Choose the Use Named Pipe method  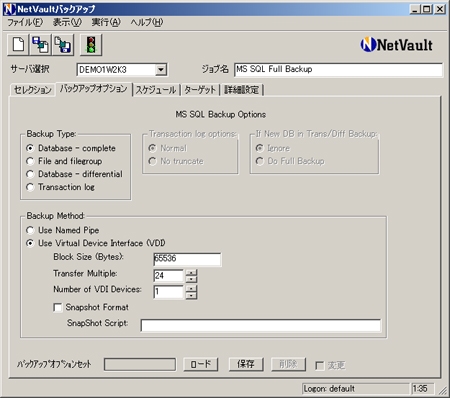tap(30, 230)
